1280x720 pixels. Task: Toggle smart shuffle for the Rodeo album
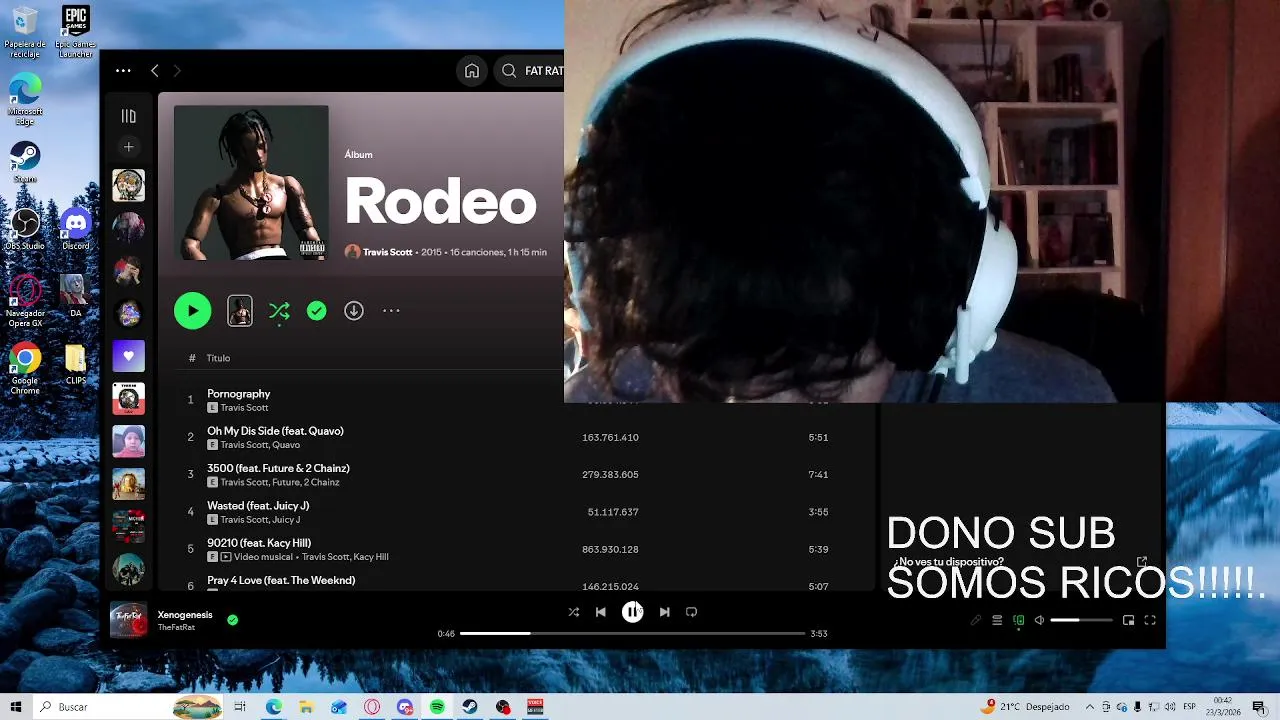[x=279, y=311]
